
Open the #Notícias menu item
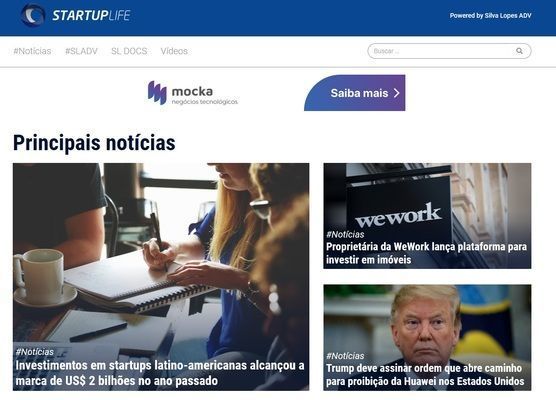point(32,51)
